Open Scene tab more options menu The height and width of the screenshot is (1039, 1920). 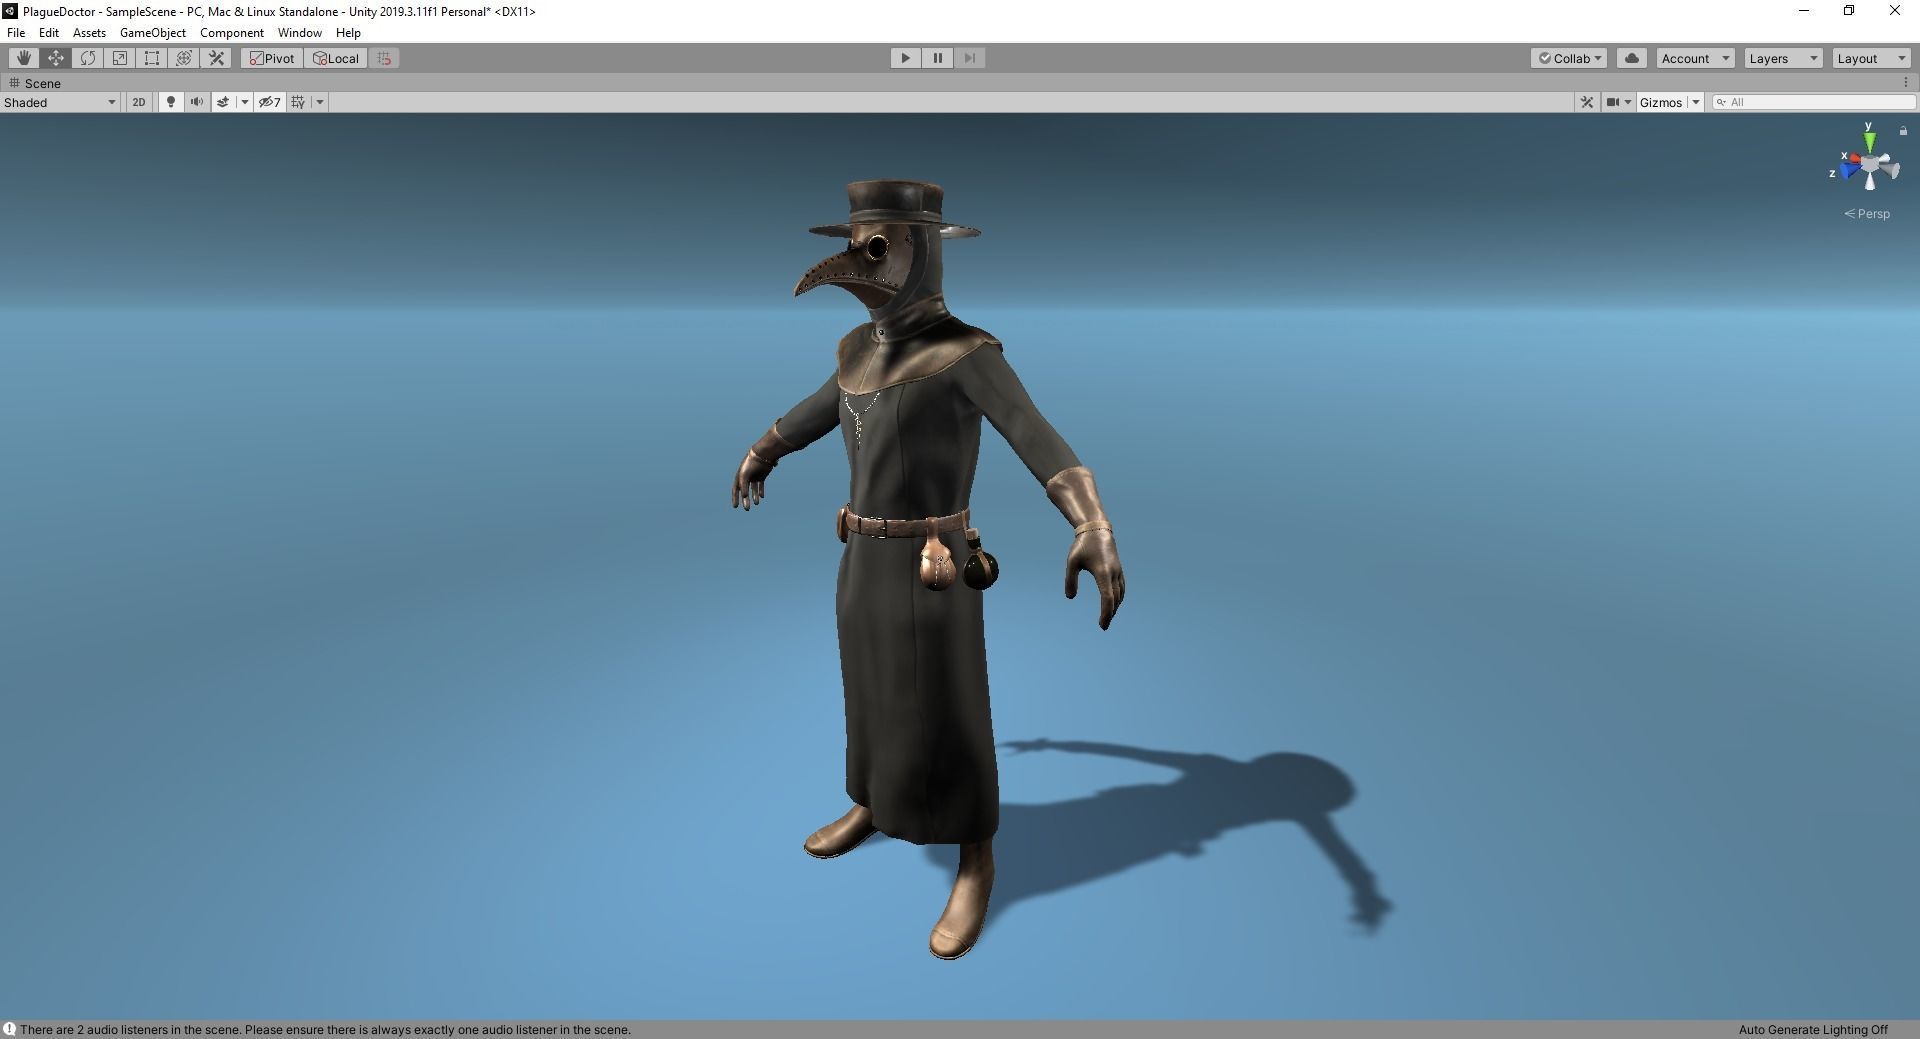(x=1906, y=83)
